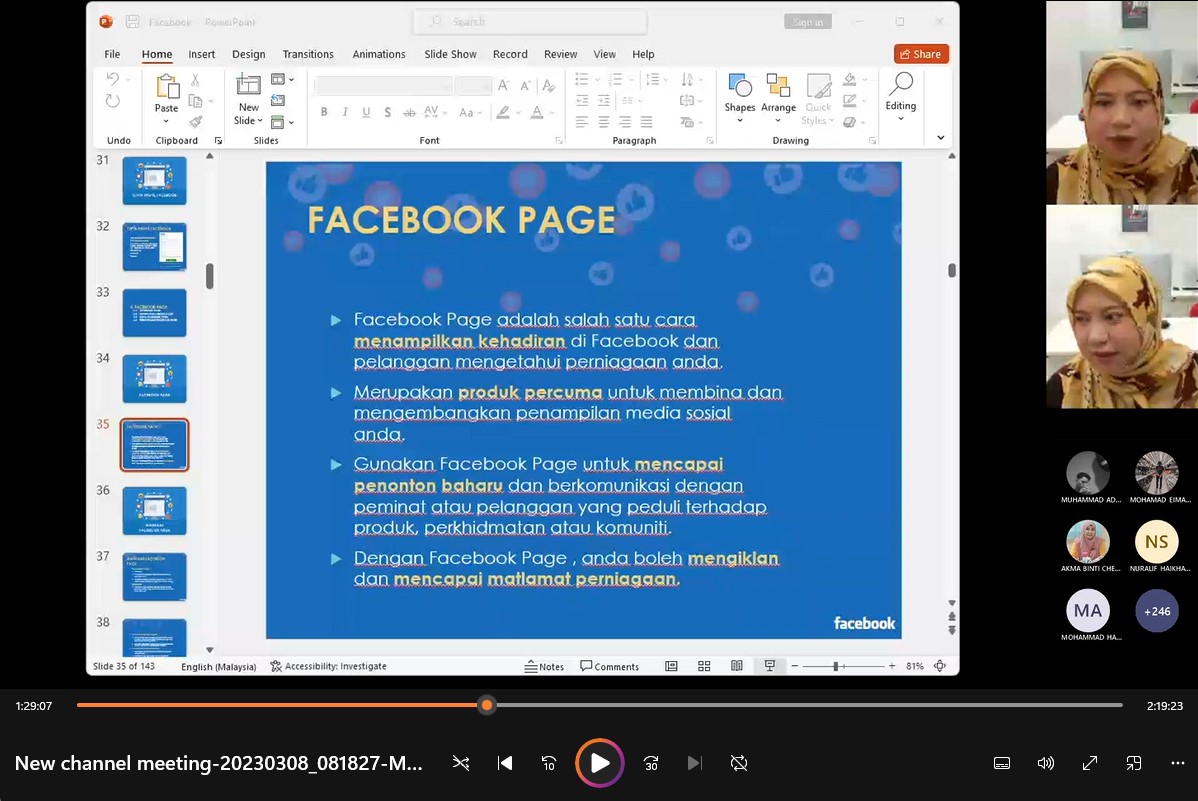The height and width of the screenshot is (801, 1198).
Task: Click the Undo arrow icon in ribbon
Action: coord(113,79)
